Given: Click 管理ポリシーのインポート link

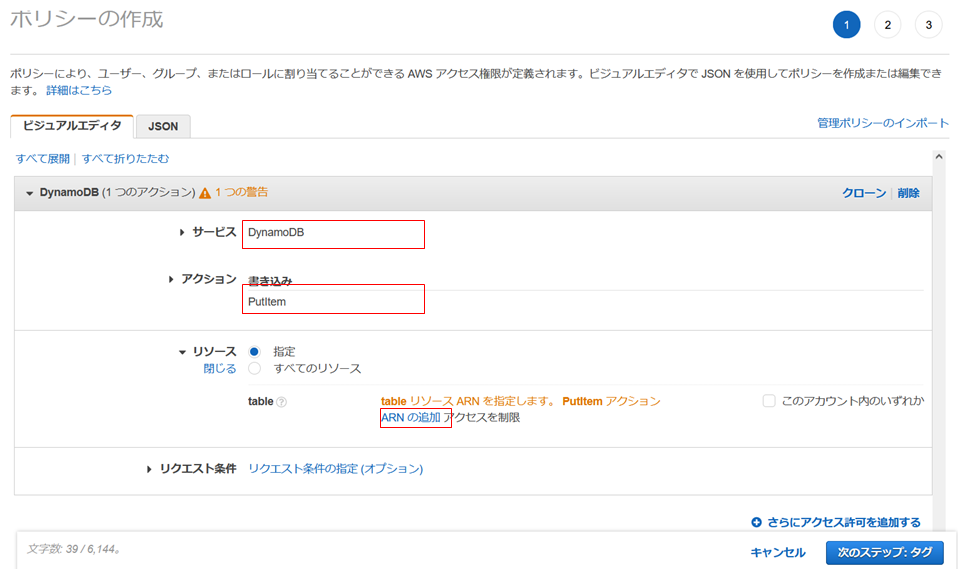Looking at the screenshot, I should click(x=883, y=123).
